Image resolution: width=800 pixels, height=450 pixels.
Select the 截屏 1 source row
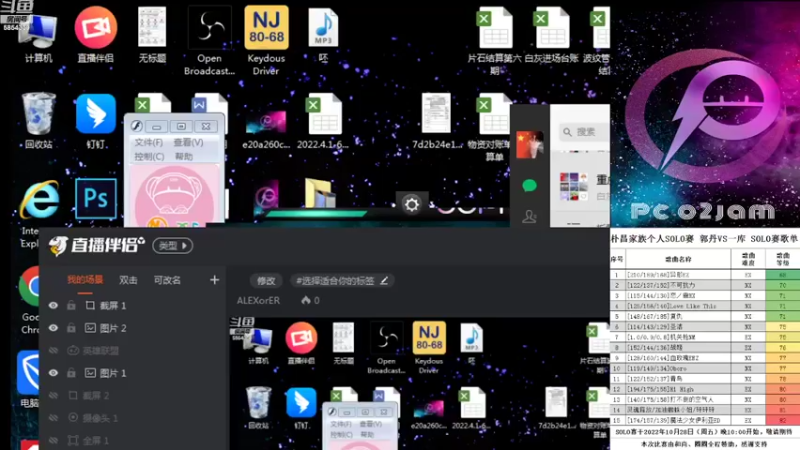point(133,306)
